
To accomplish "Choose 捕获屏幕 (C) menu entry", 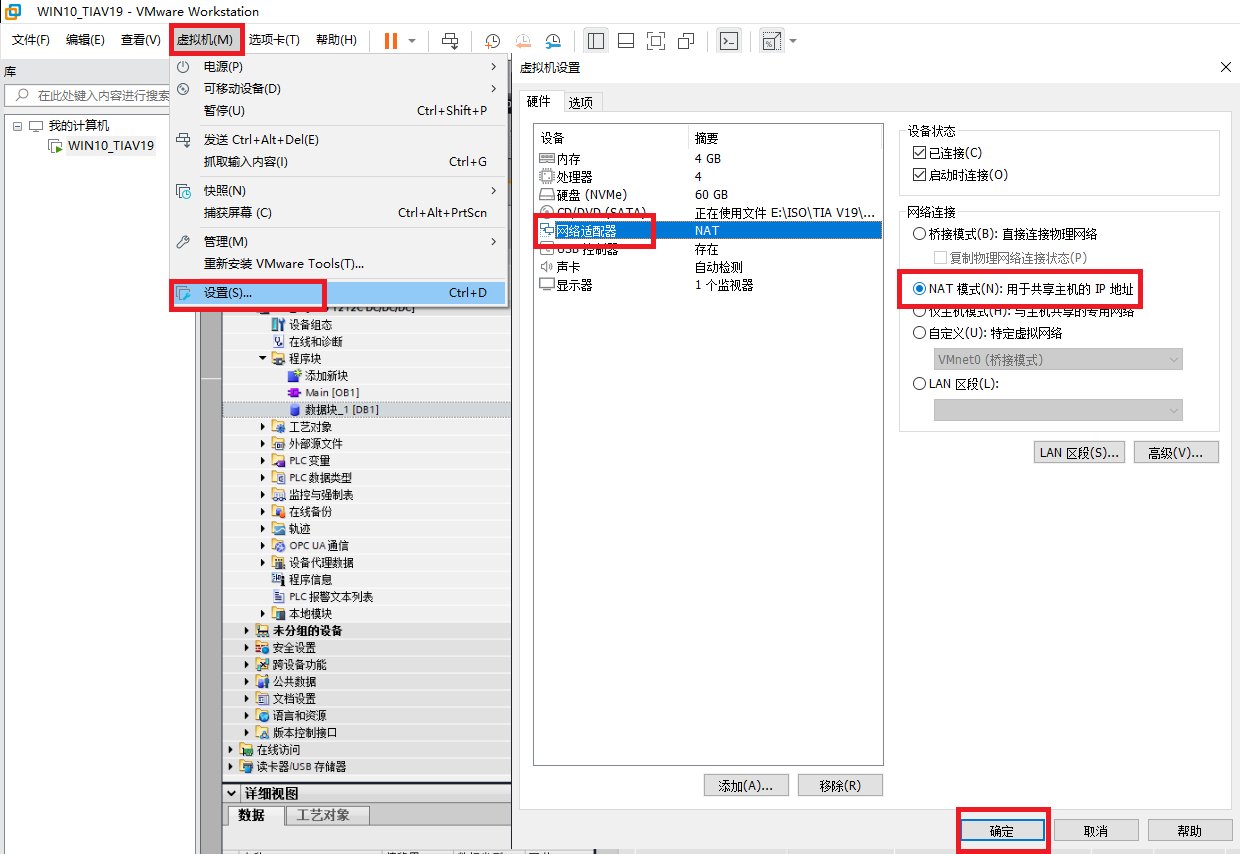I will click(339, 212).
